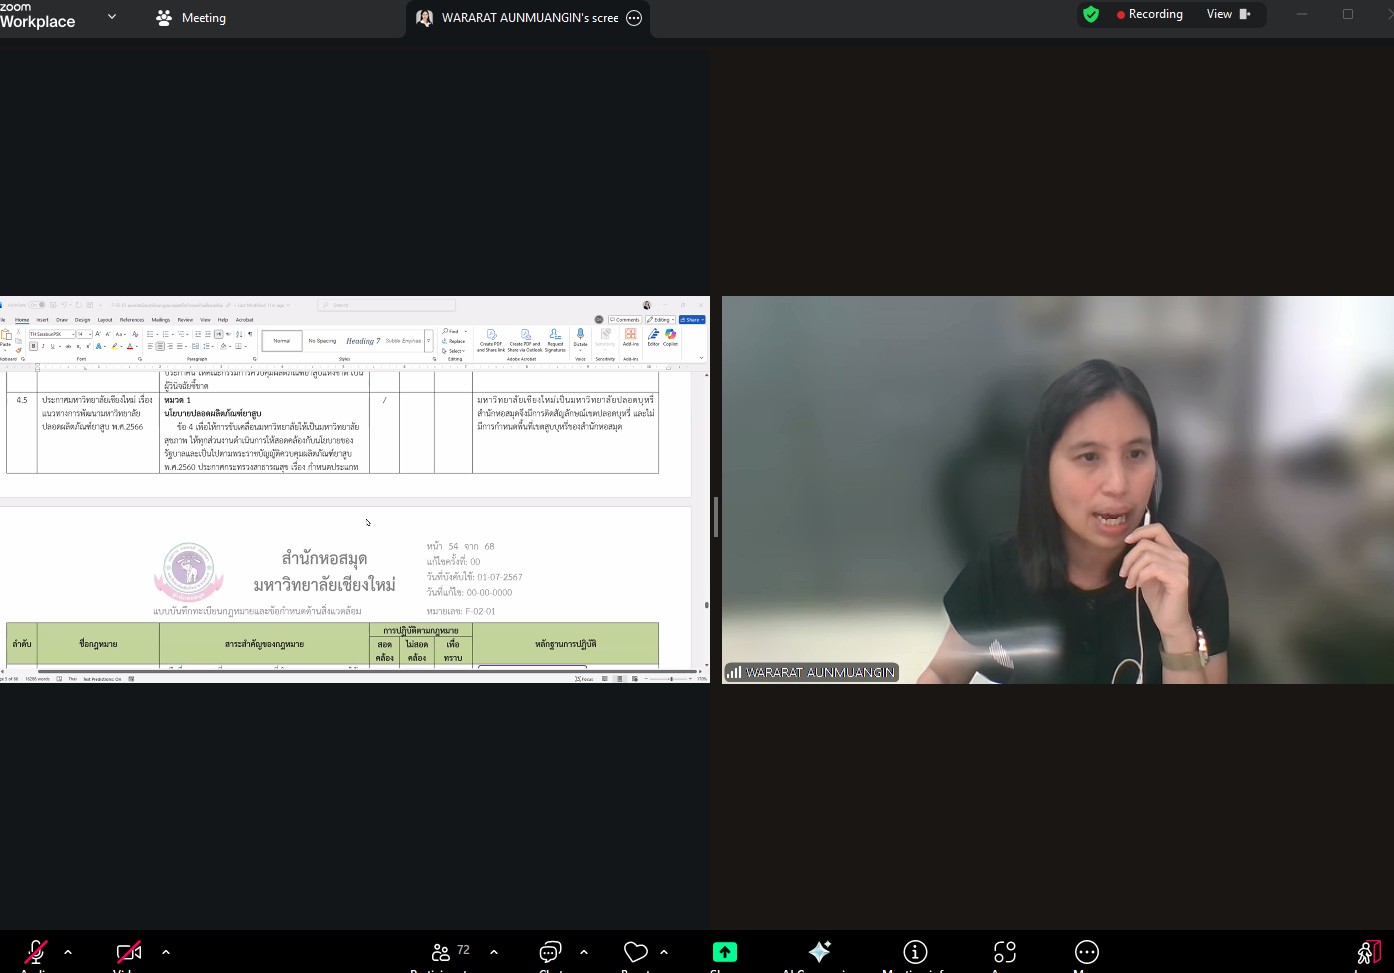Click the Leave meeting icon
This screenshot has width=1394, height=973.
[x=1368, y=952]
